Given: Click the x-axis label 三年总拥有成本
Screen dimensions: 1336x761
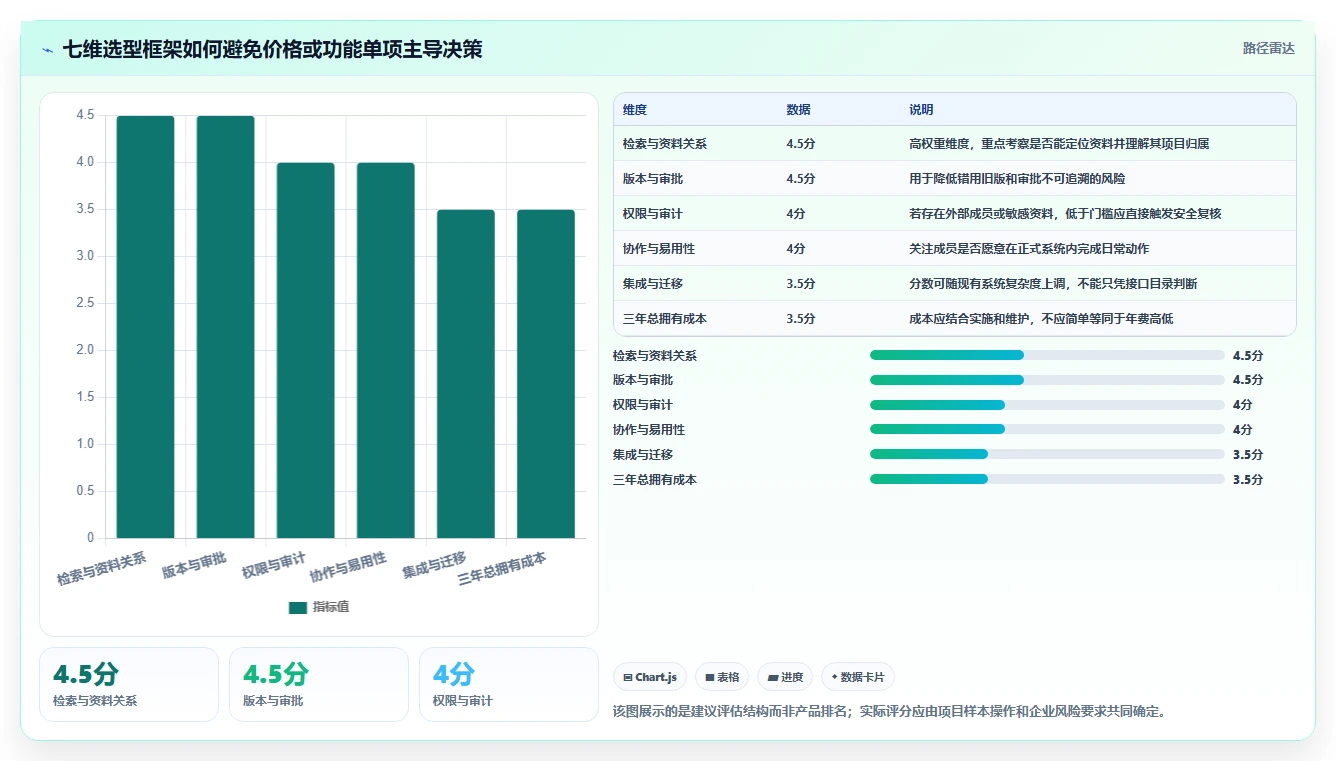Looking at the screenshot, I should click(503, 570).
